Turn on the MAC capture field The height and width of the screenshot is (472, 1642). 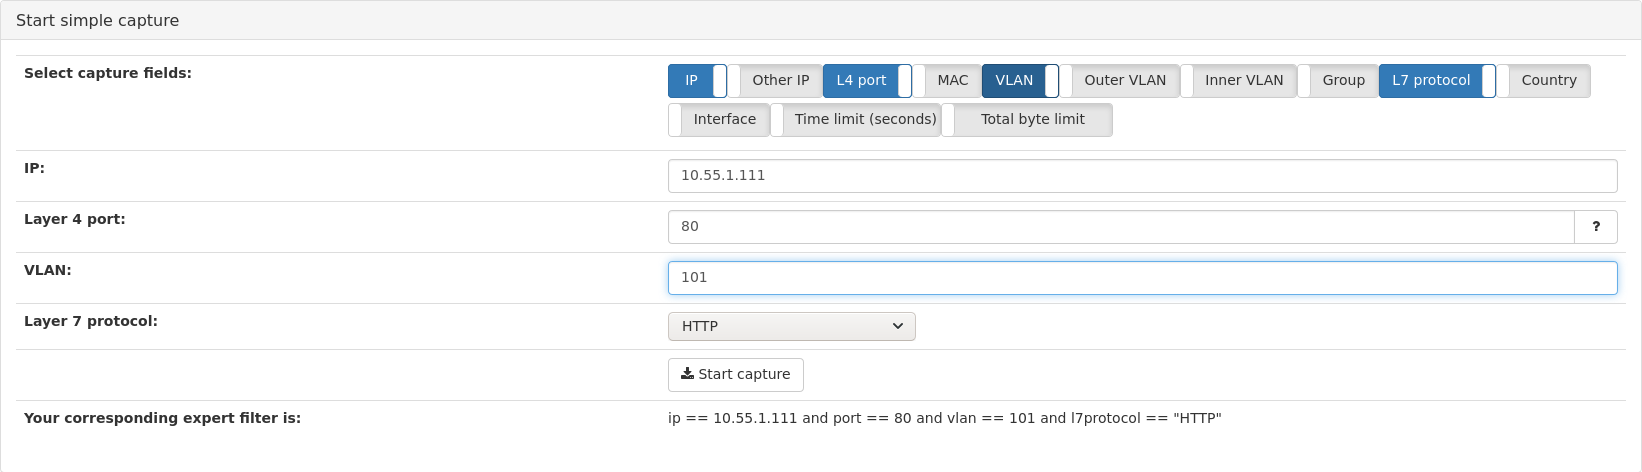[947, 81]
